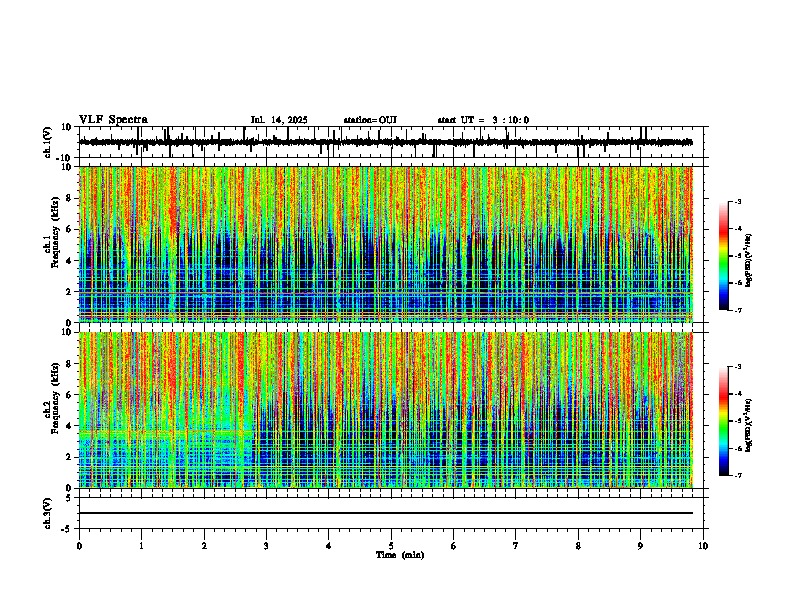Viewport: 792px width, 612px height.
Task: Click the flat ch.3 trace line
Action: coord(385,513)
